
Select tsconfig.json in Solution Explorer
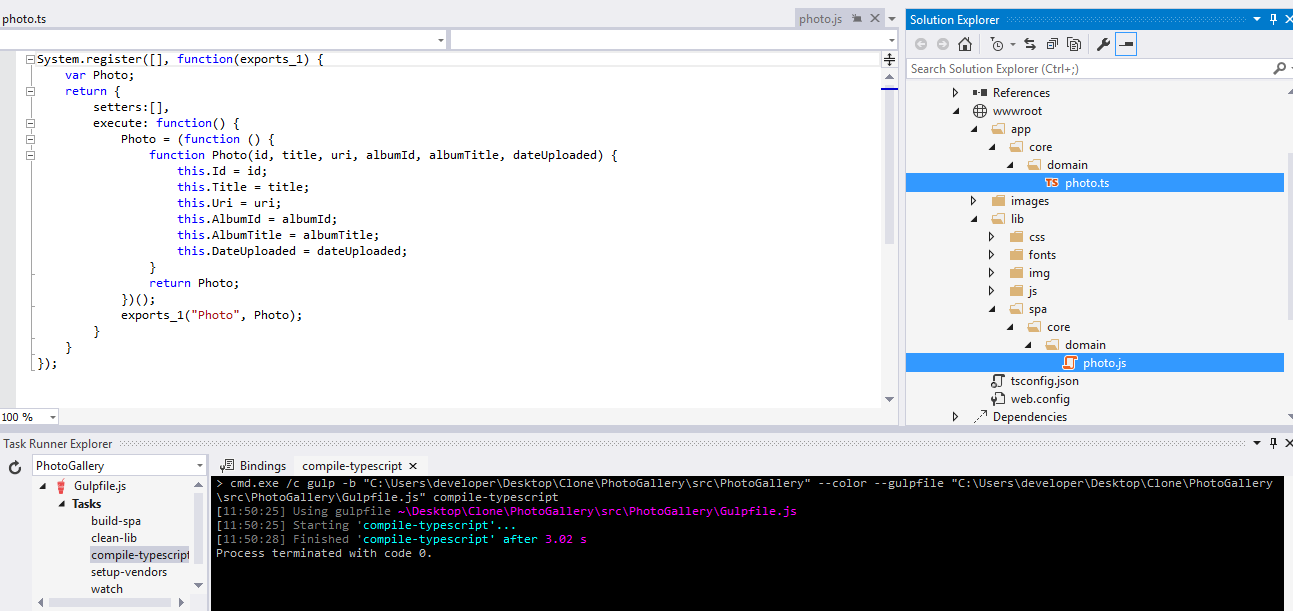[x=1044, y=381]
